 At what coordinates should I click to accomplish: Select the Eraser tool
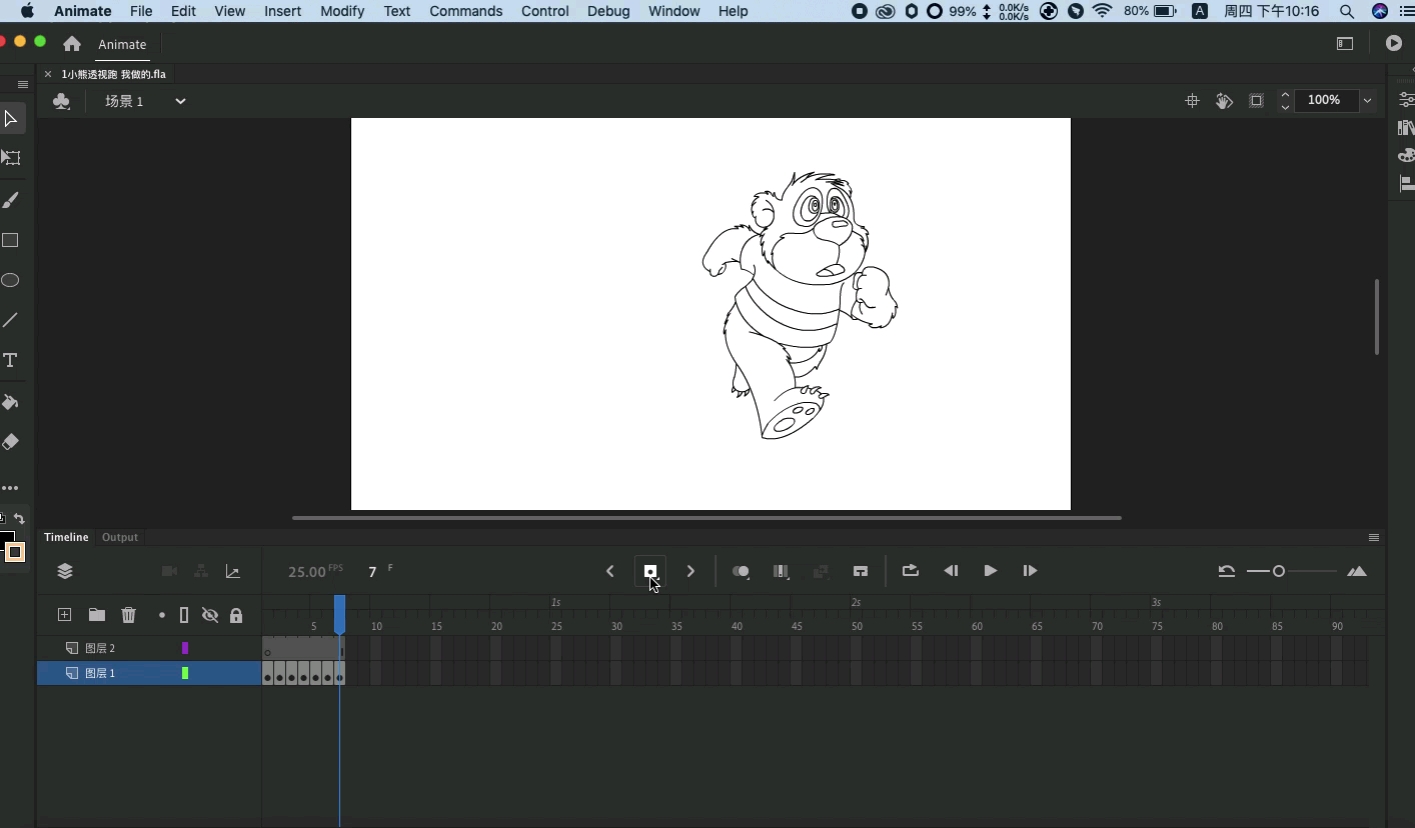(x=11, y=442)
